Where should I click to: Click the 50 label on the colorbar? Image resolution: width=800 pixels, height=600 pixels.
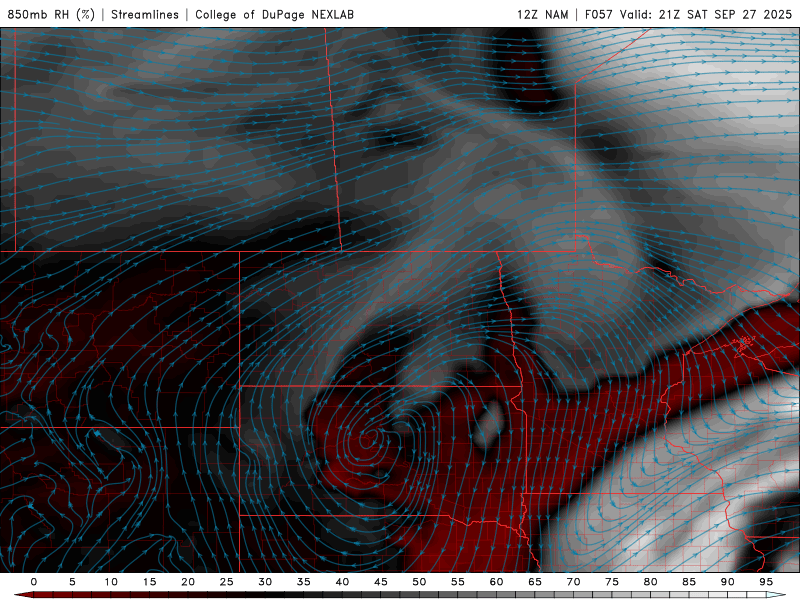pos(419,582)
